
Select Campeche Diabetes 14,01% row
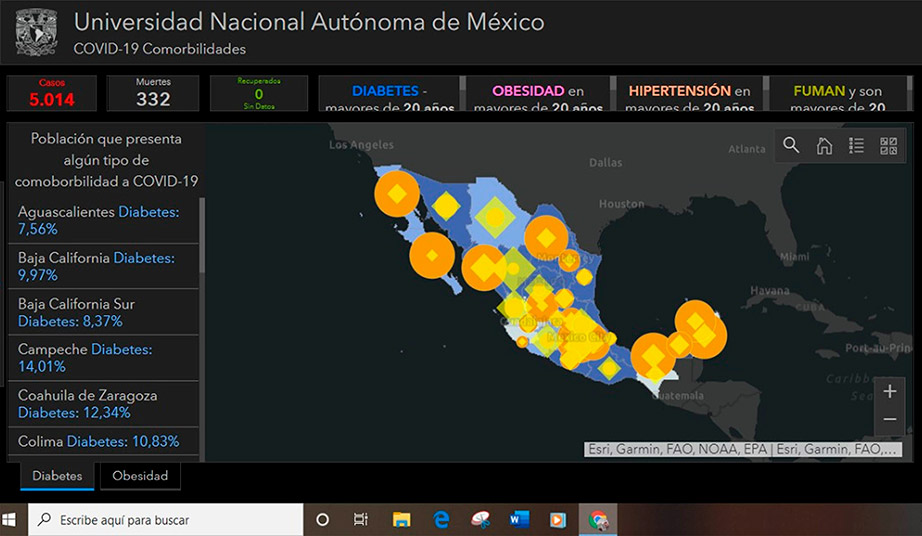click(x=103, y=358)
